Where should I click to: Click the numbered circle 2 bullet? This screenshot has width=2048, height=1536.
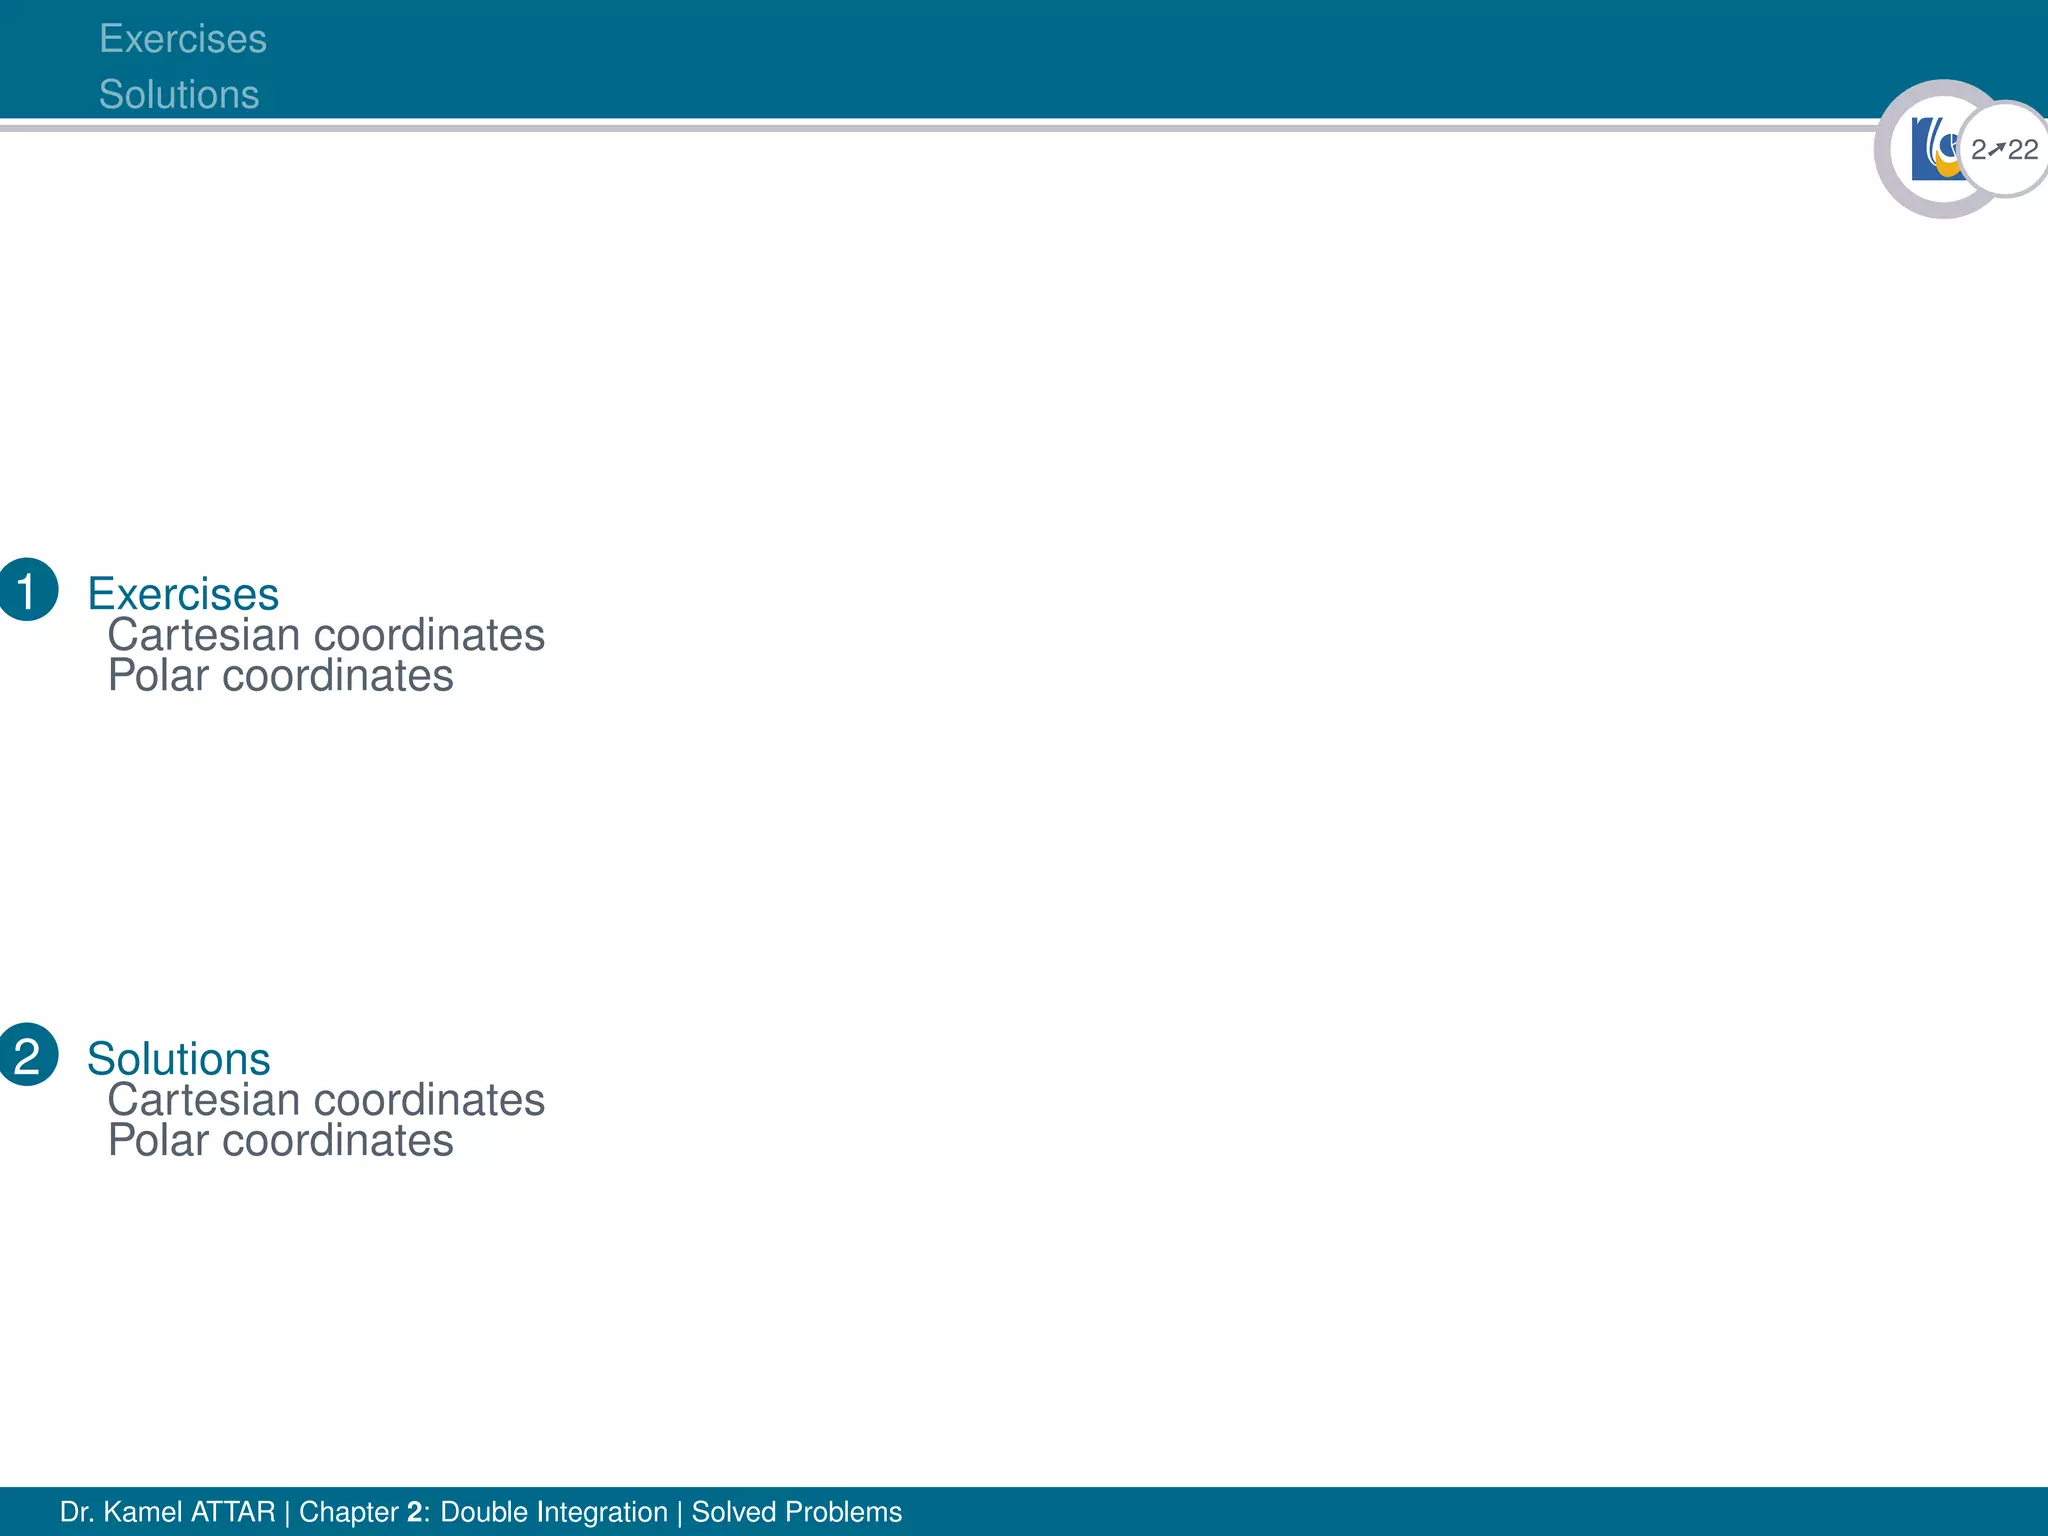(x=28, y=1055)
